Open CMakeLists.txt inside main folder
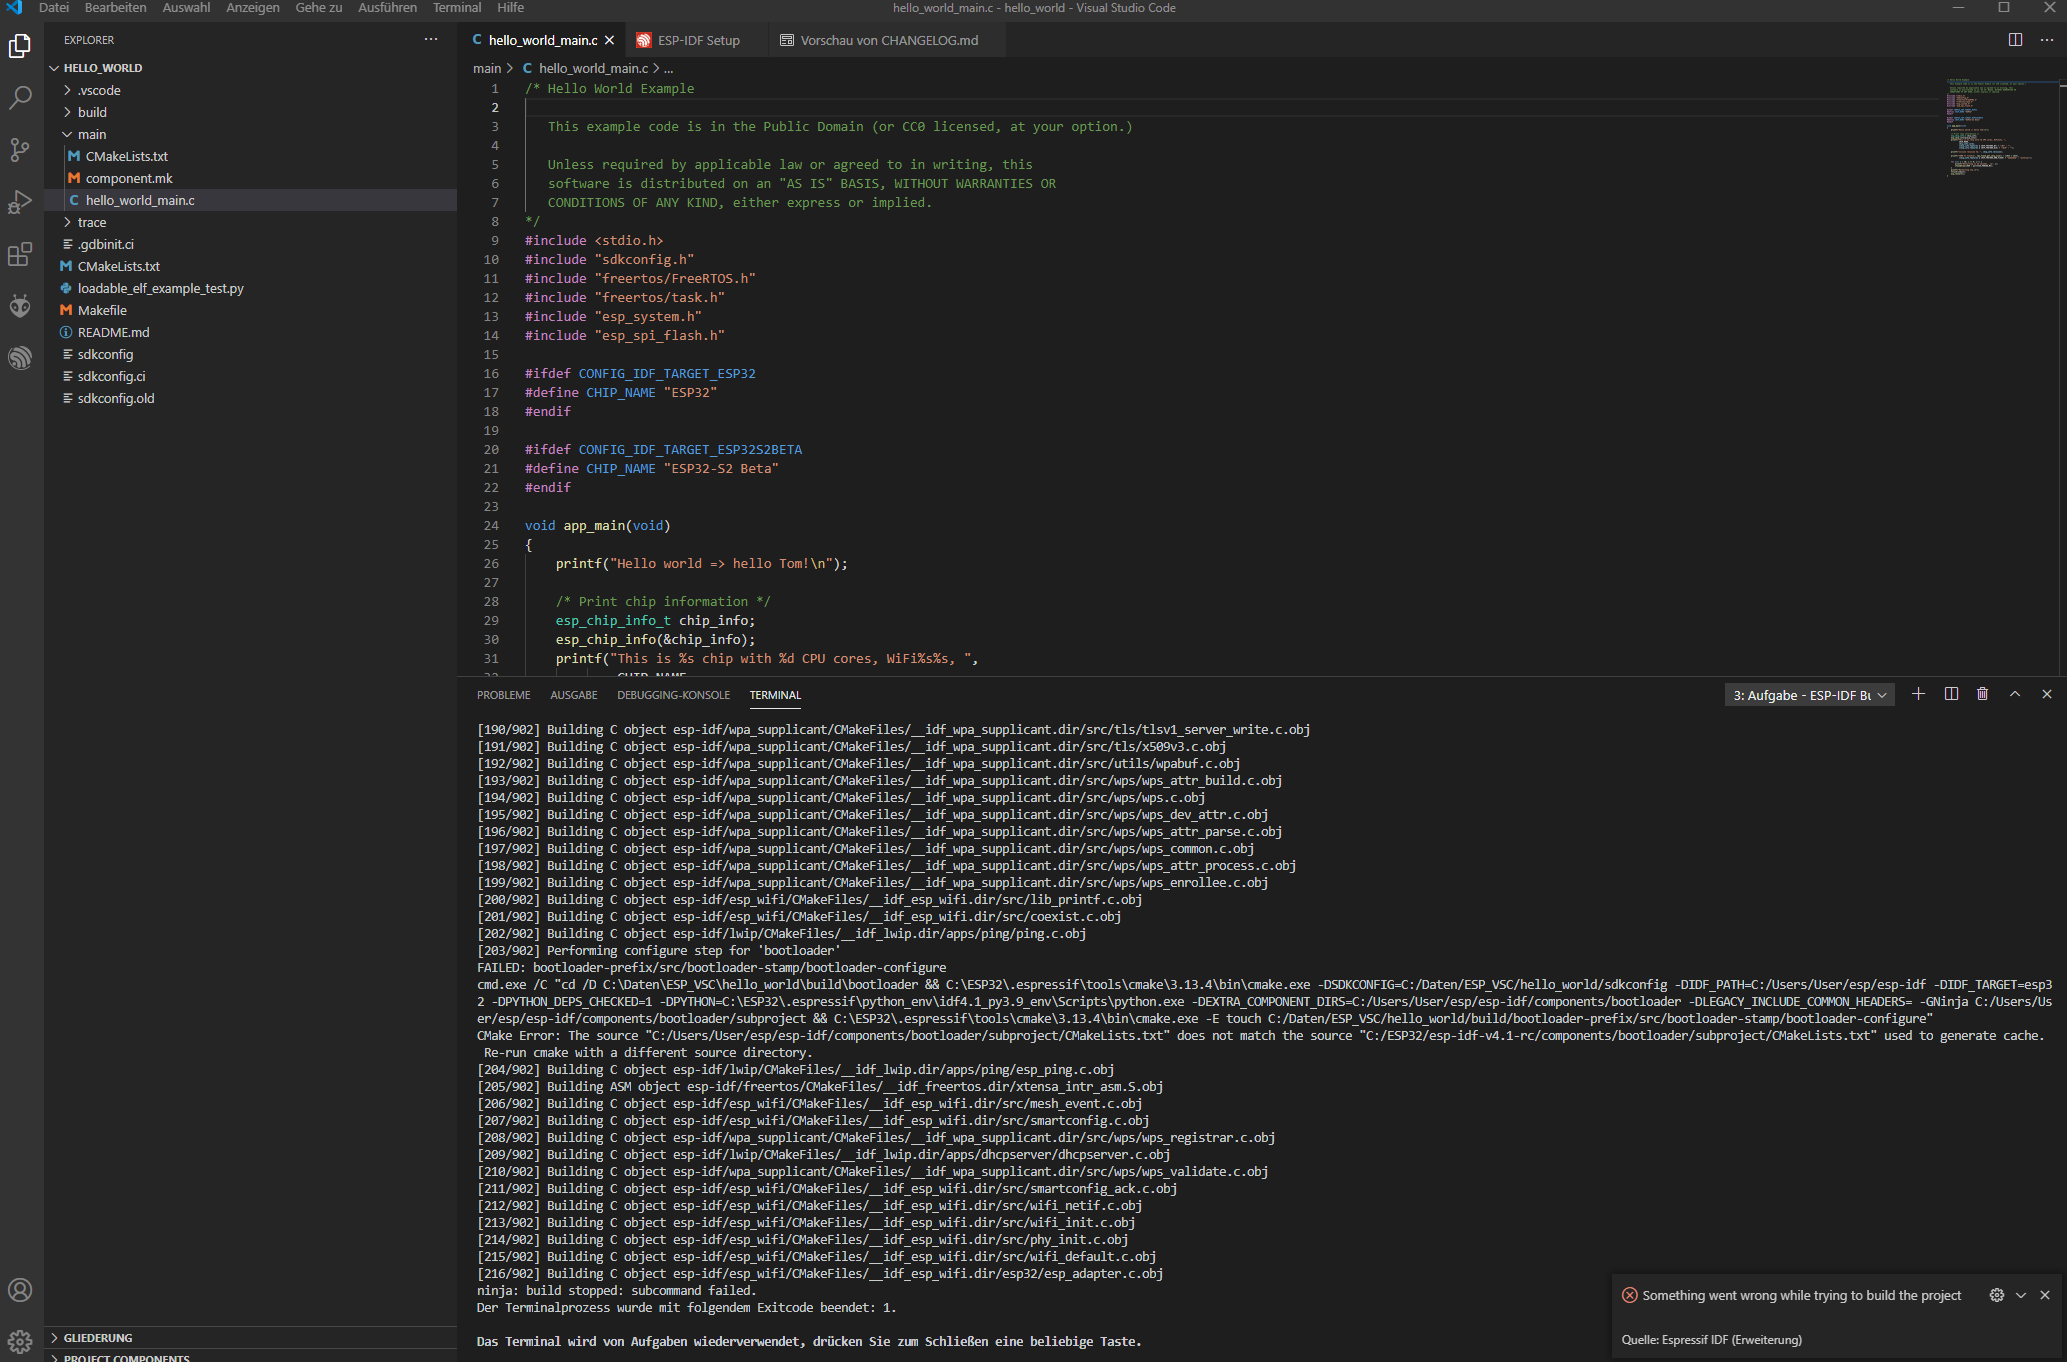Viewport: 2067px width, 1362px height. [127, 156]
